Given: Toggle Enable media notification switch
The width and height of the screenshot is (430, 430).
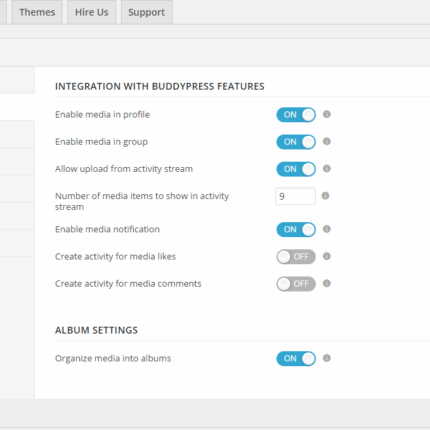Looking at the screenshot, I should pyautogui.click(x=296, y=229).
